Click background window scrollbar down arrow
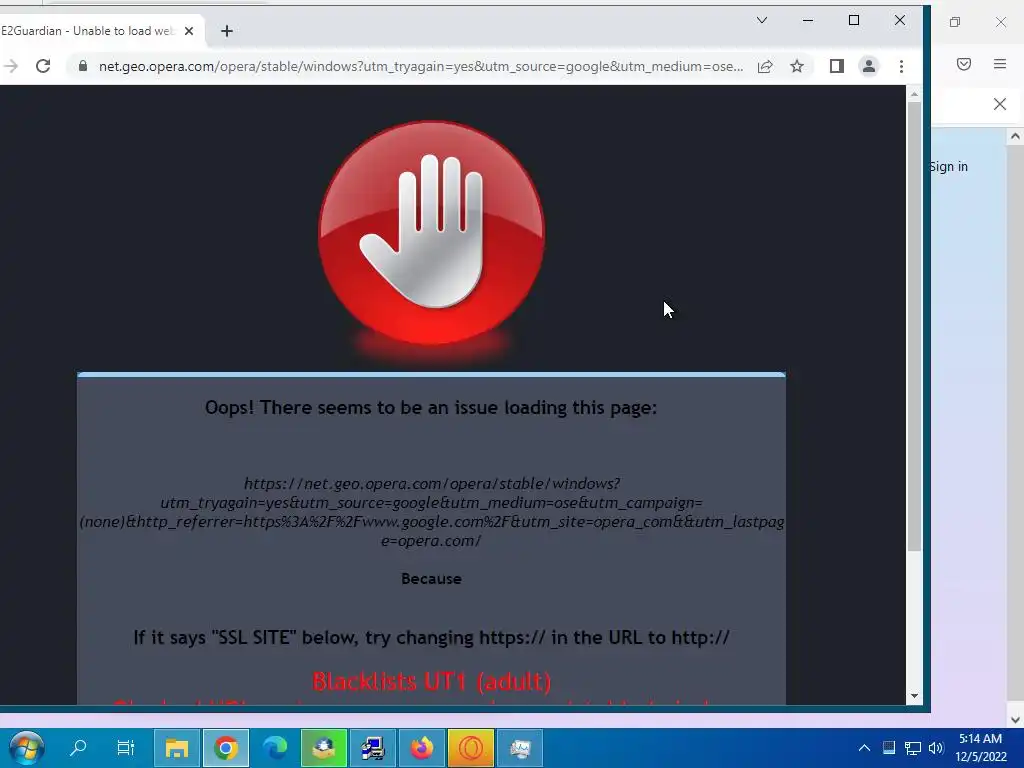The height and width of the screenshot is (768, 1024). pos(1015,720)
